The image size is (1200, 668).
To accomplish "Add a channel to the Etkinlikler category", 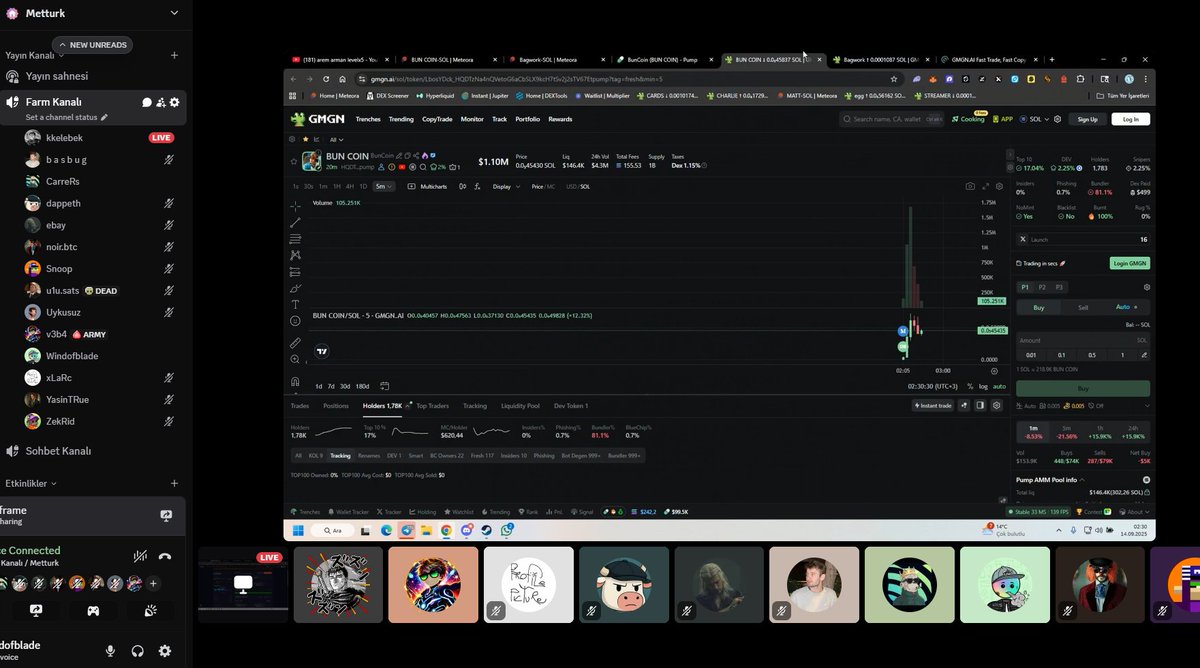I will (x=175, y=483).
